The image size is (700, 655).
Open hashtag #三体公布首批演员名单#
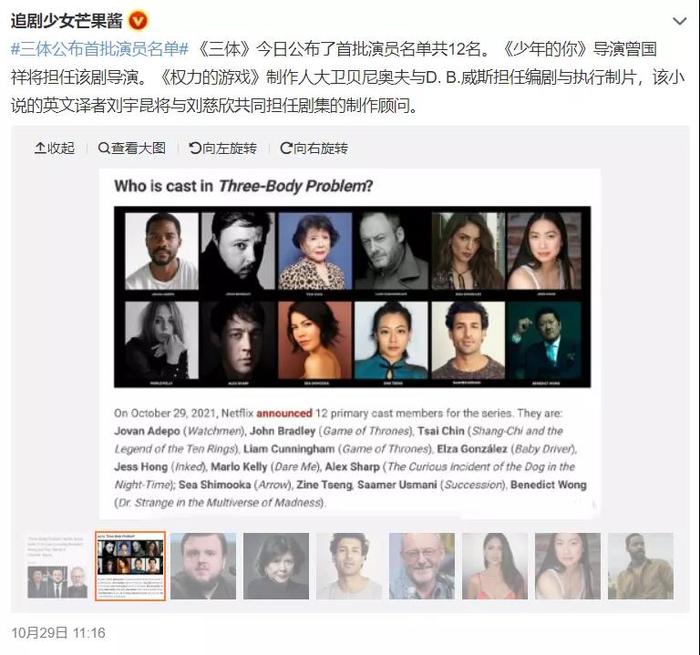point(100,49)
